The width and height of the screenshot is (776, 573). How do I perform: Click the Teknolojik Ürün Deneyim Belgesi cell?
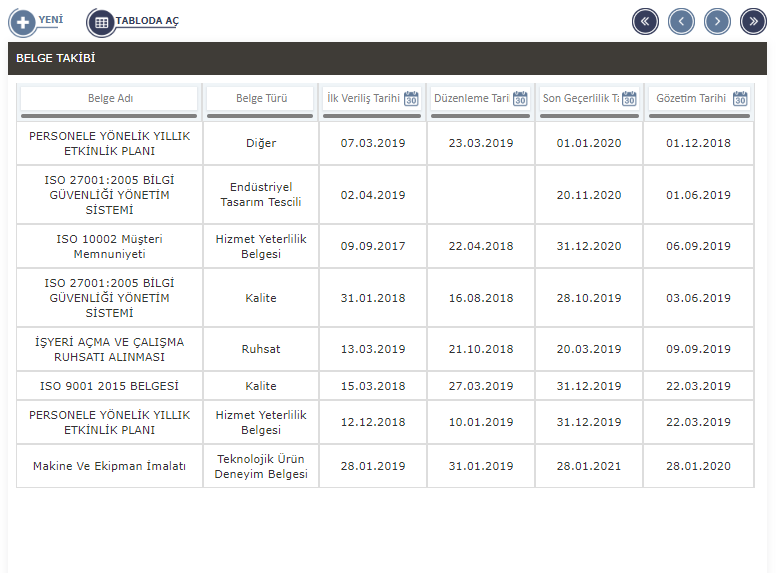point(261,466)
